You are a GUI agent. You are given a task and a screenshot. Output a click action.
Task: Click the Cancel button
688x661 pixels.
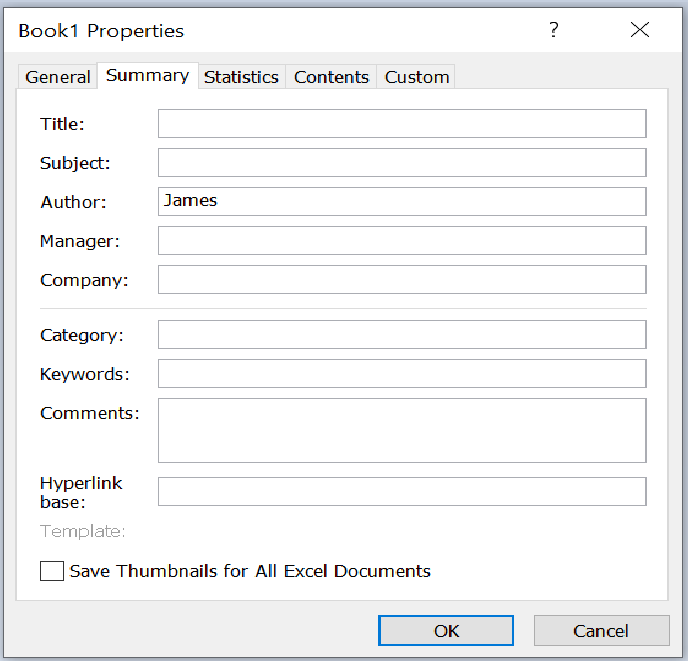tap(601, 631)
